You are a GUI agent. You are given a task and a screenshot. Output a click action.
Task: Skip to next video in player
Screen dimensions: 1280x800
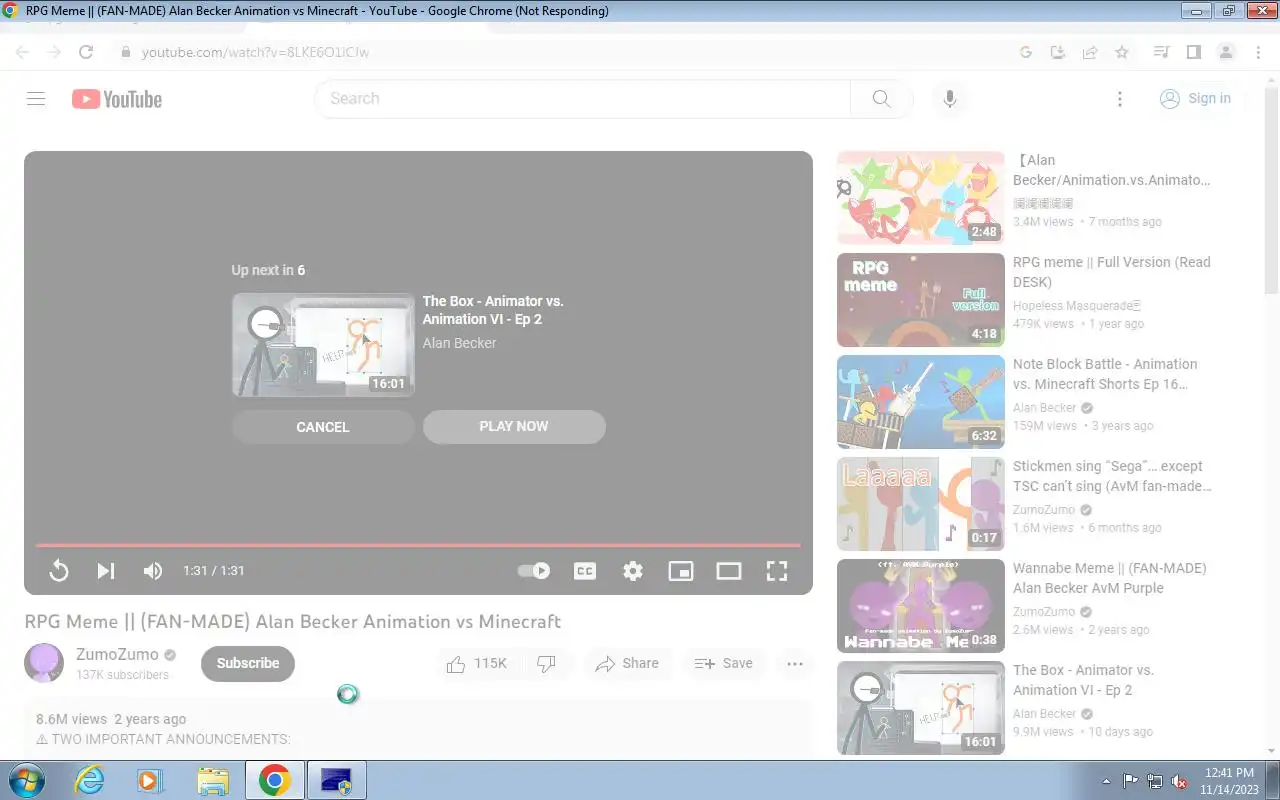pyautogui.click(x=105, y=571)
